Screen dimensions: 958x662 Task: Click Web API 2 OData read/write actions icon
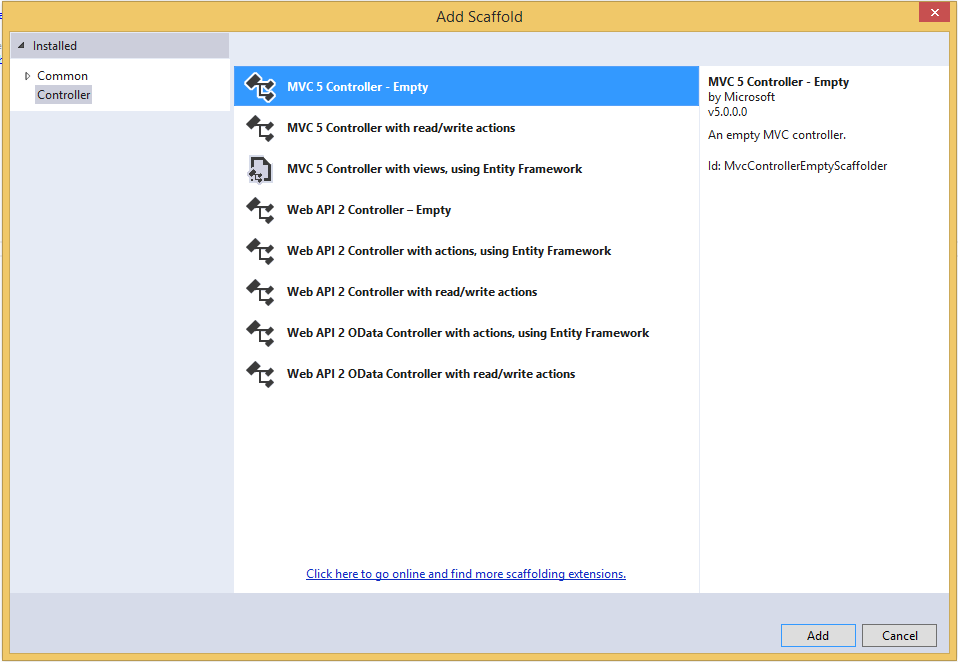260,374
